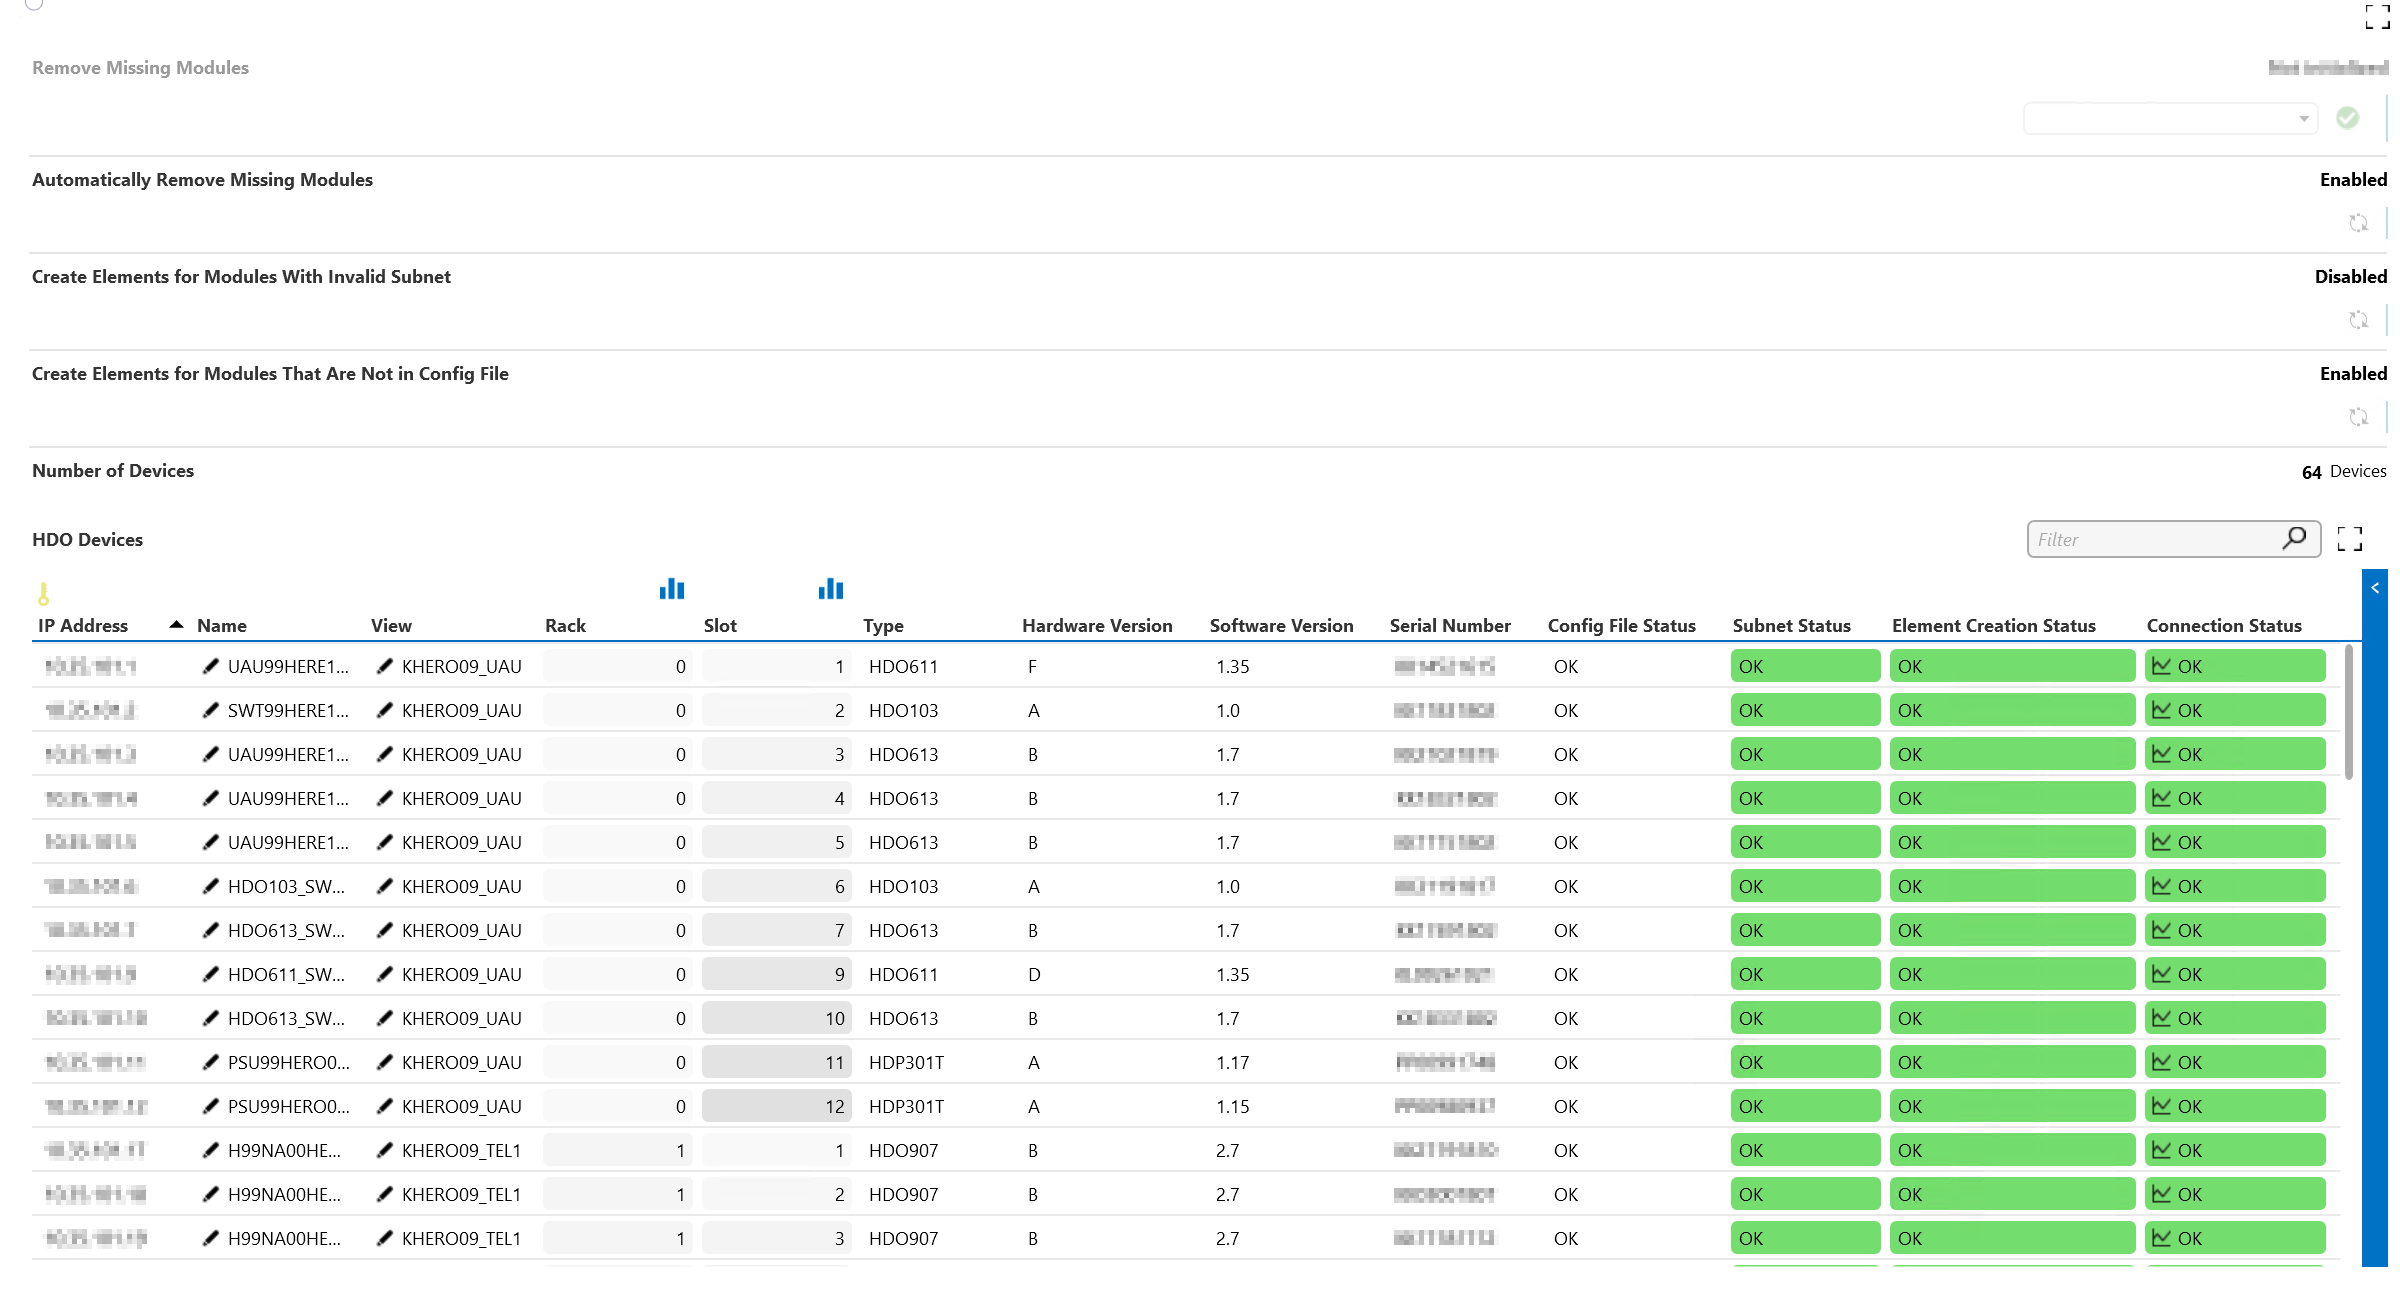Click the magnifier icon in the Filter box
Viewport: 2400px width, 1293px height.
(2294, 538)
